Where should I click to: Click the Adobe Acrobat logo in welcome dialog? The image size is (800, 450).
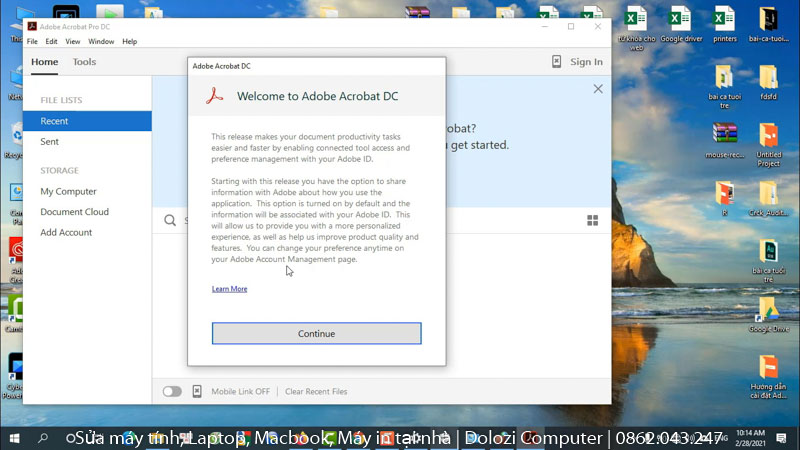pyautogui.click(x=214, y=96)
